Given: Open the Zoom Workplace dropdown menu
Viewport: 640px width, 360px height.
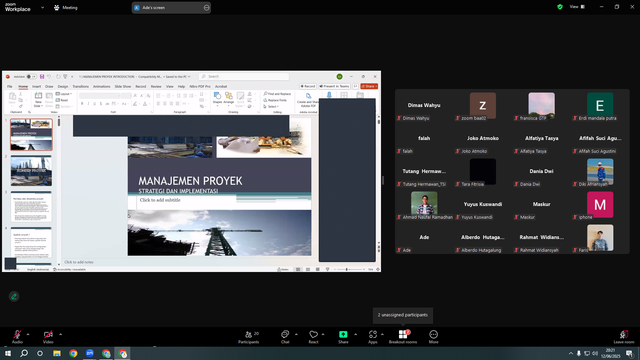Looking at the screenshot, I should (42, 7).
